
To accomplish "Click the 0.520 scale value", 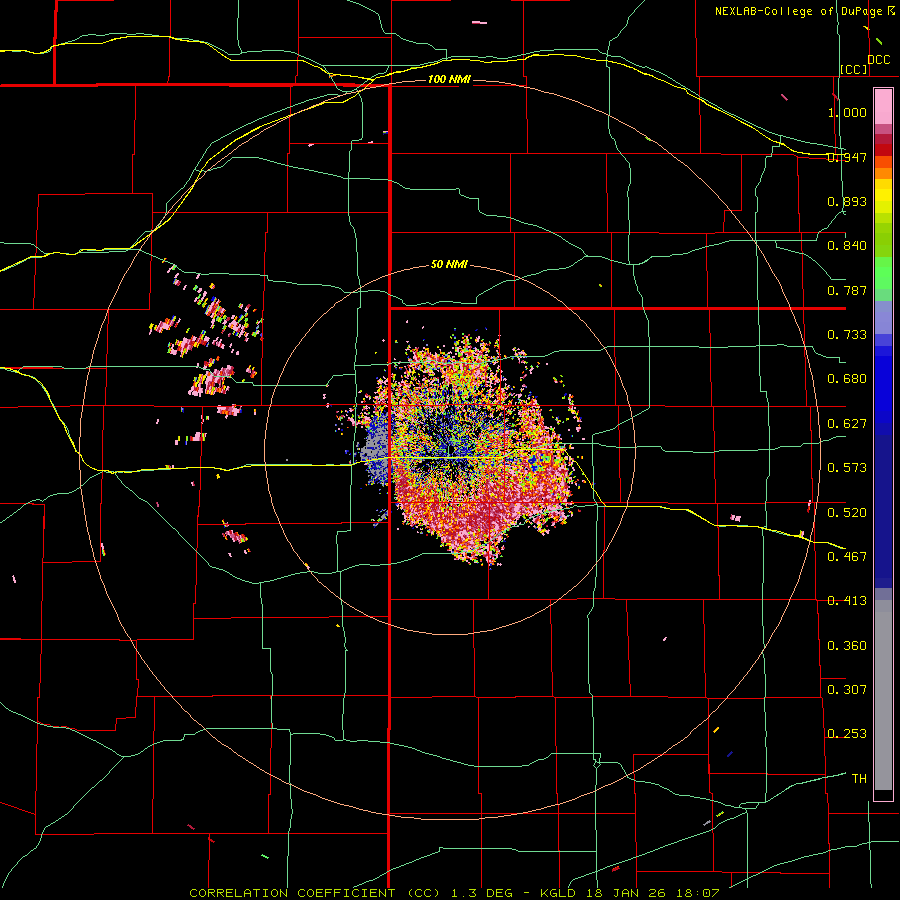I will tap(847, 512).
